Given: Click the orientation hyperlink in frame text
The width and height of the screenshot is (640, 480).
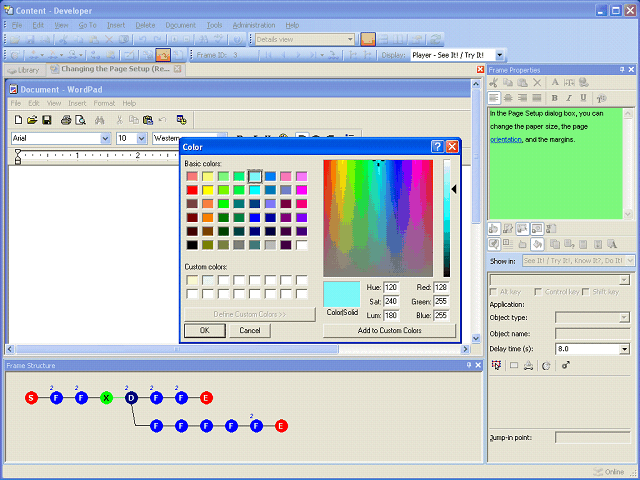Looking at the screenshot, I should 506,140.
